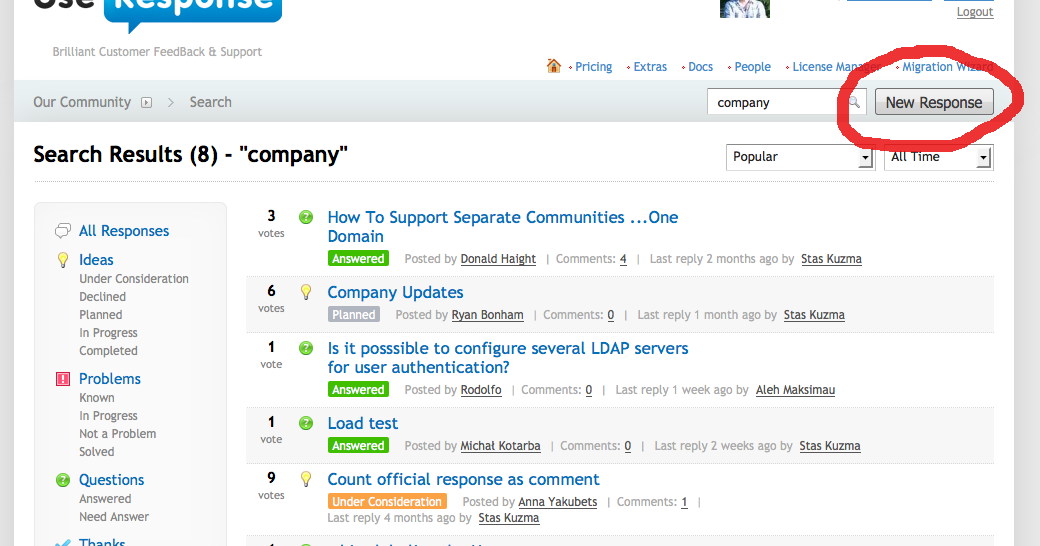The width and height of the screenshot is (1040, 546).
Task: Click the green Questions icon in sidebar
Action: (x=62, y=480)
